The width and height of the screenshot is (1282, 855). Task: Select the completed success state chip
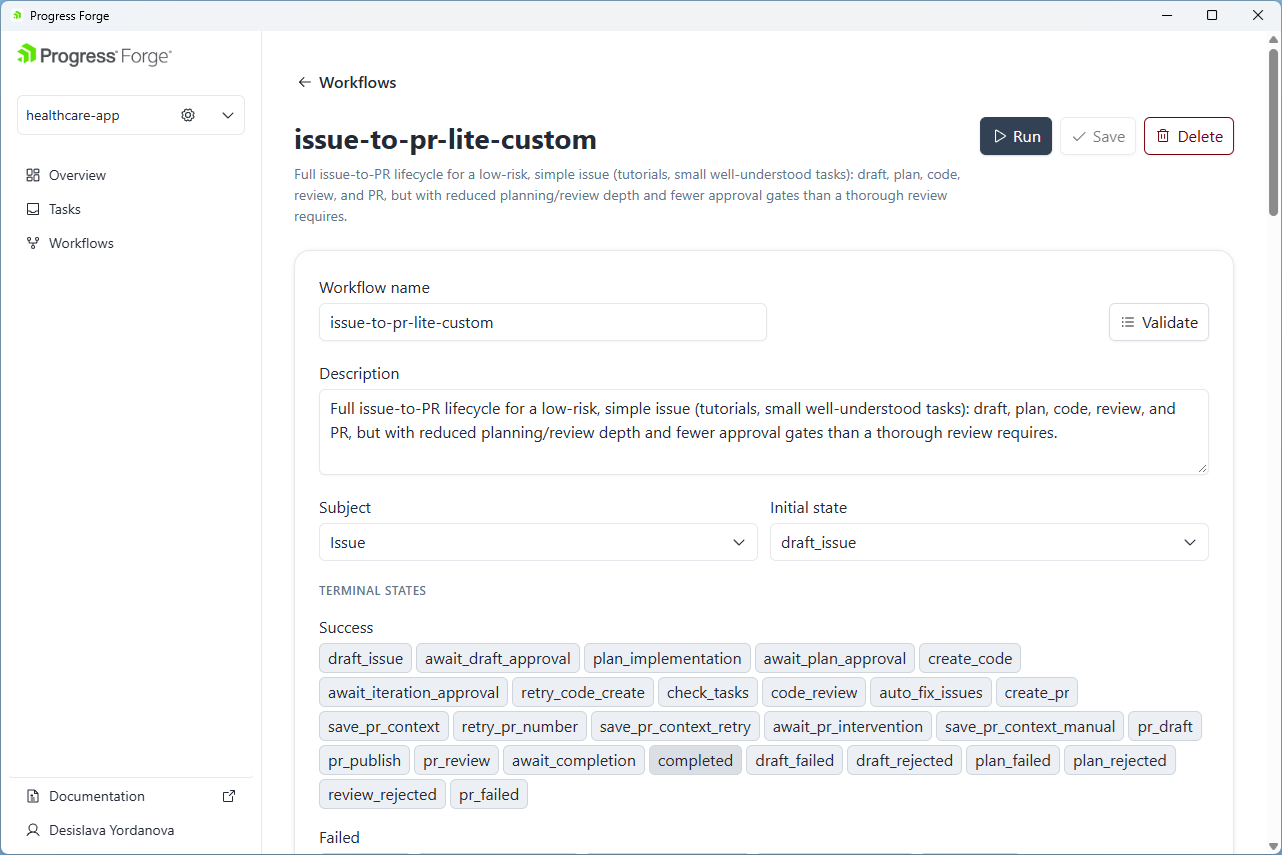[695, 760]
